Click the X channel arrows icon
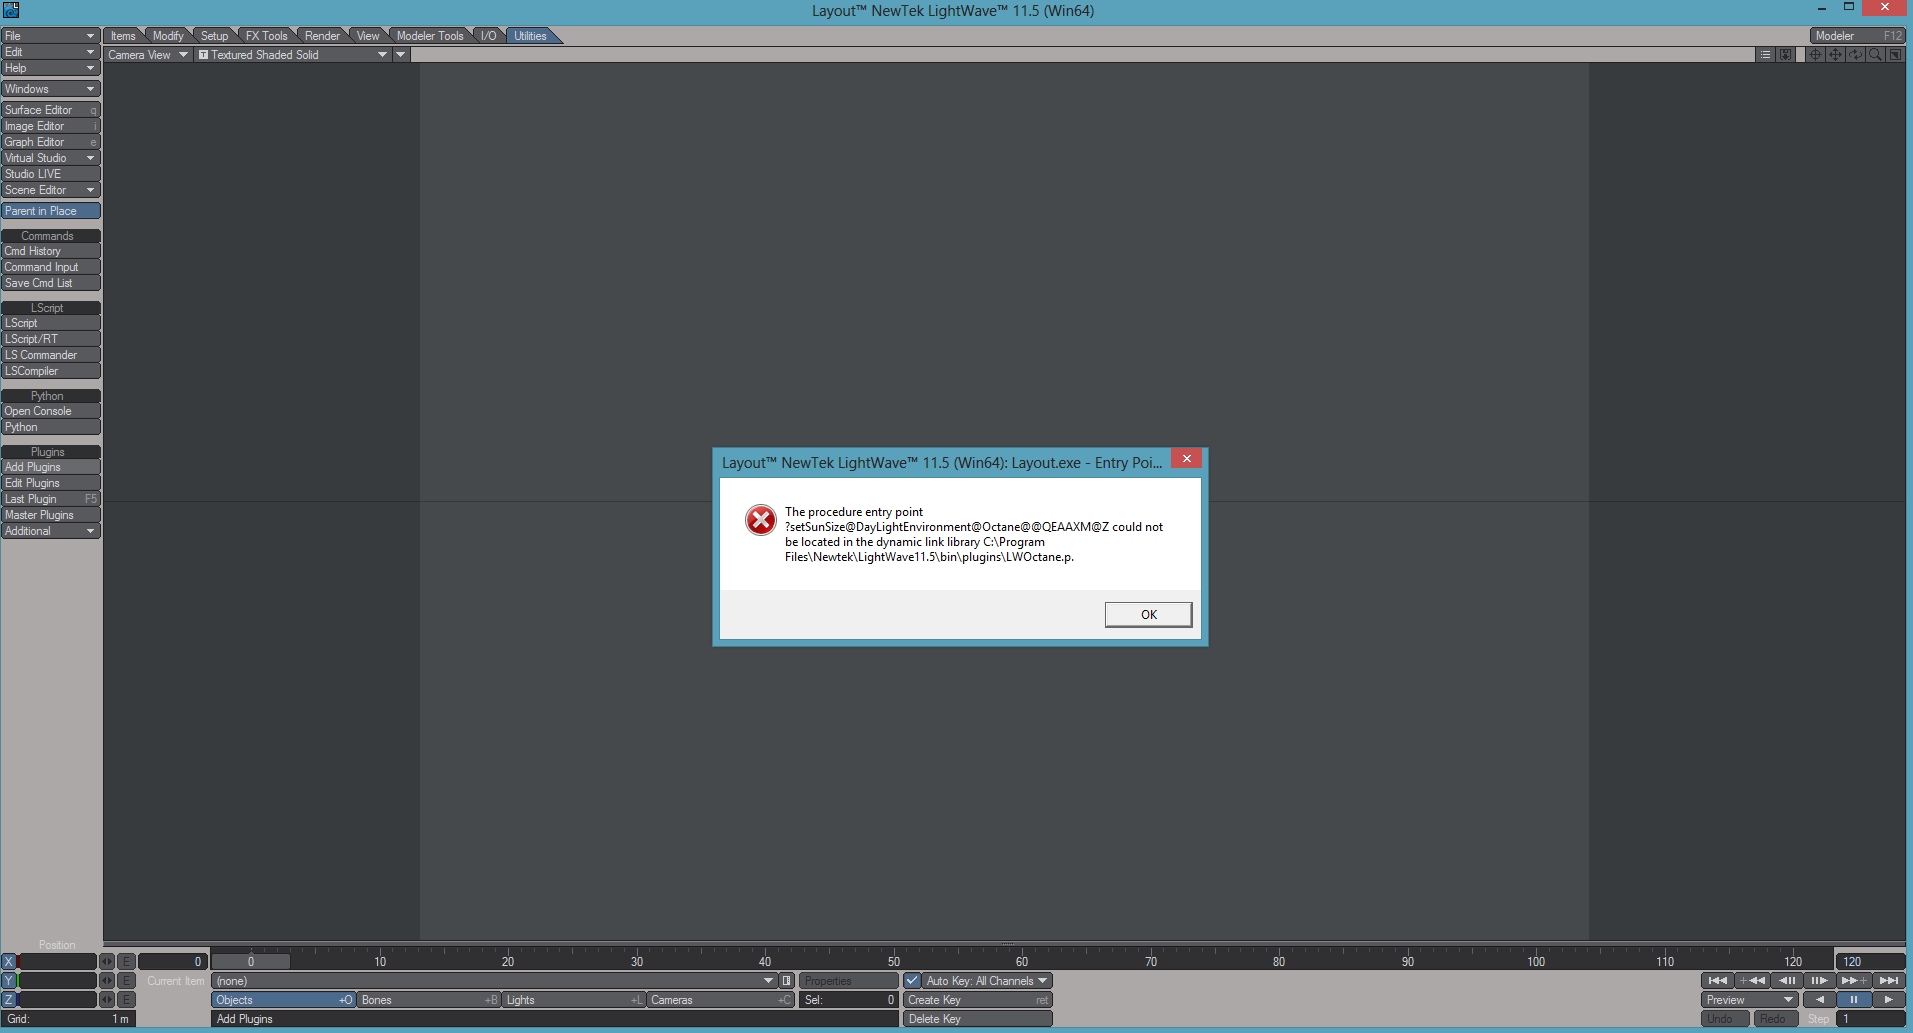Screen dimensions: 1913x1033 [107, 962]
